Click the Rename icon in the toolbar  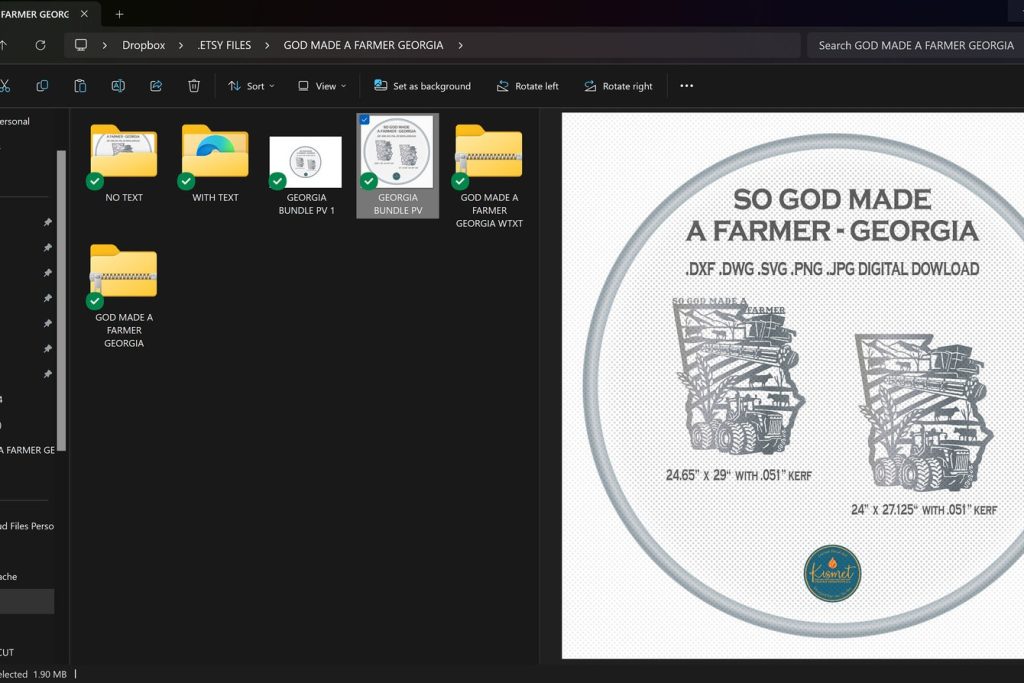[118, 86]
